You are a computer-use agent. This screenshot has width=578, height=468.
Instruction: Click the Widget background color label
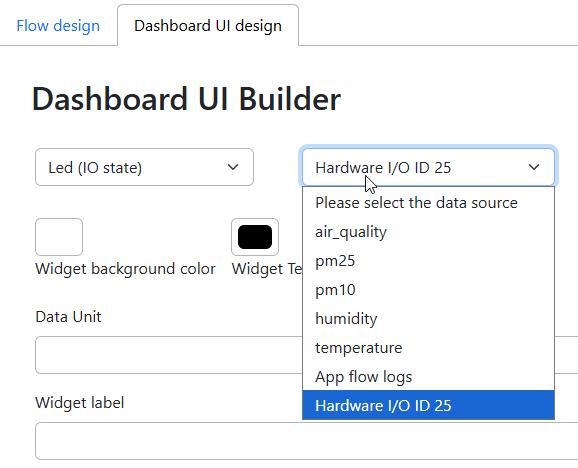click(125, 269)
